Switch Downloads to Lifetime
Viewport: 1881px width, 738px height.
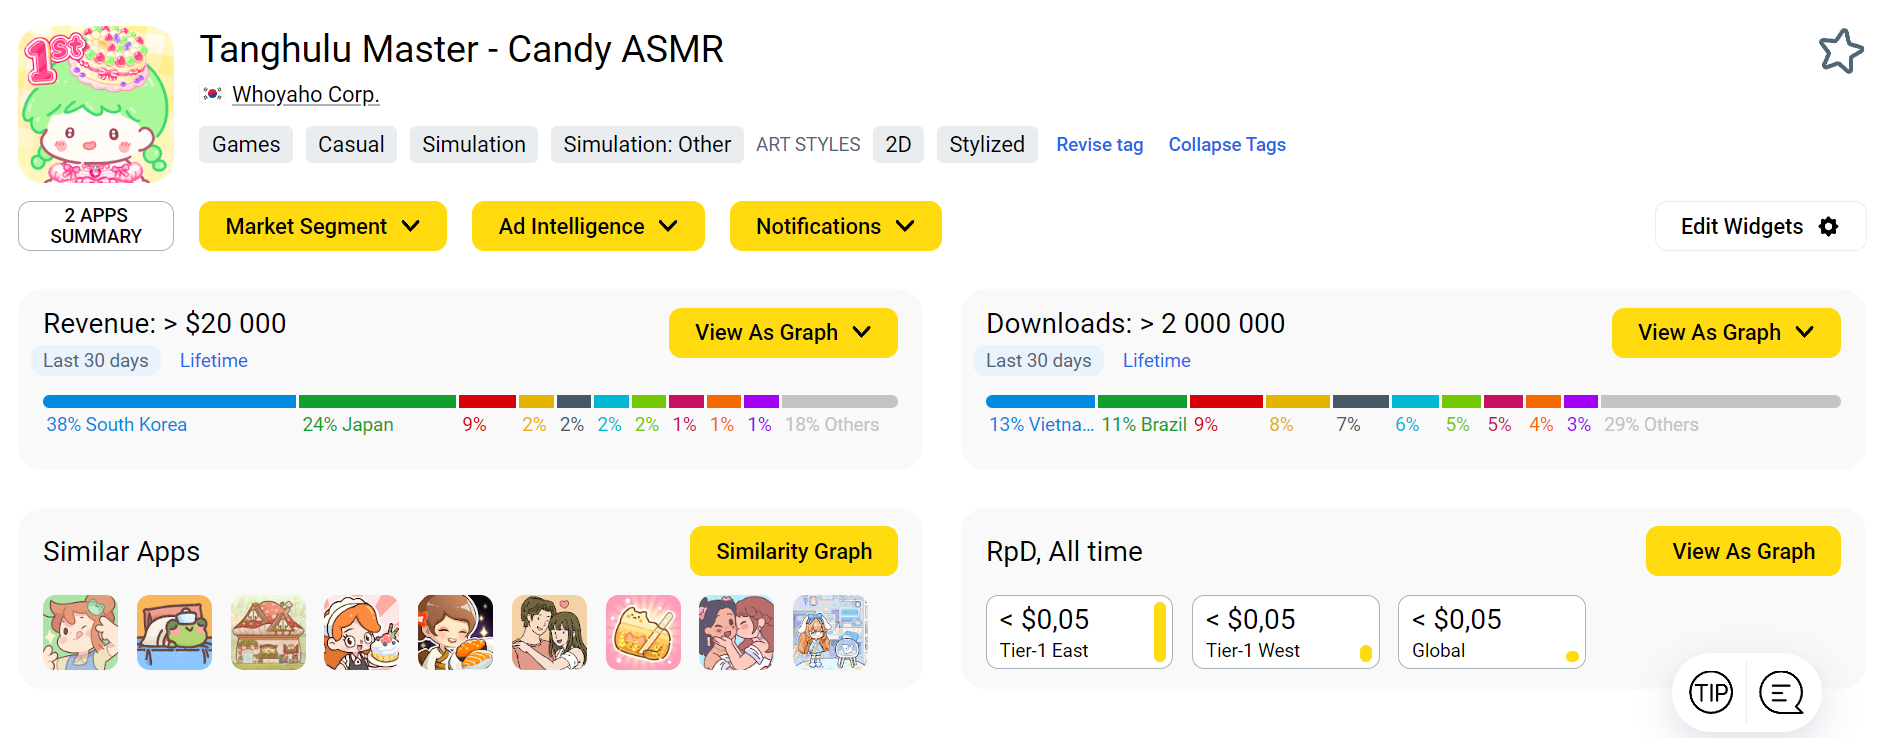pyautogui.click(x=1156, y=361)
